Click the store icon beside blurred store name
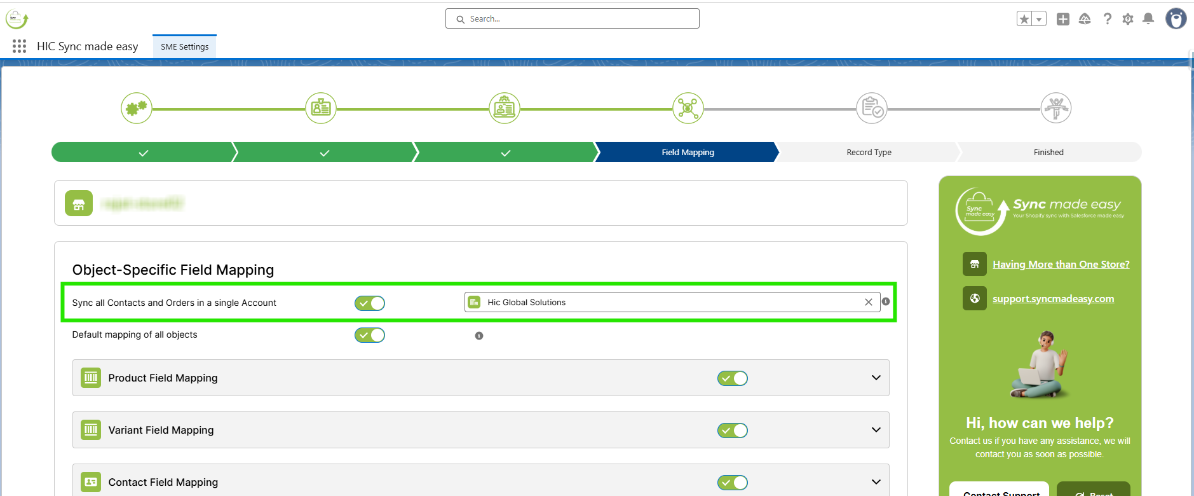1194x496 pixels. [77, 203]
